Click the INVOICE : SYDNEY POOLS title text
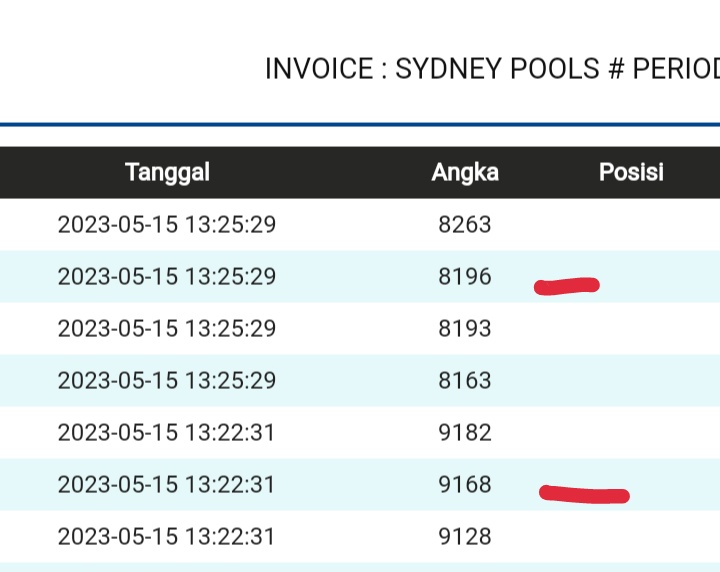The height and width of the screenshot is (572, 720). coord(492,69)
